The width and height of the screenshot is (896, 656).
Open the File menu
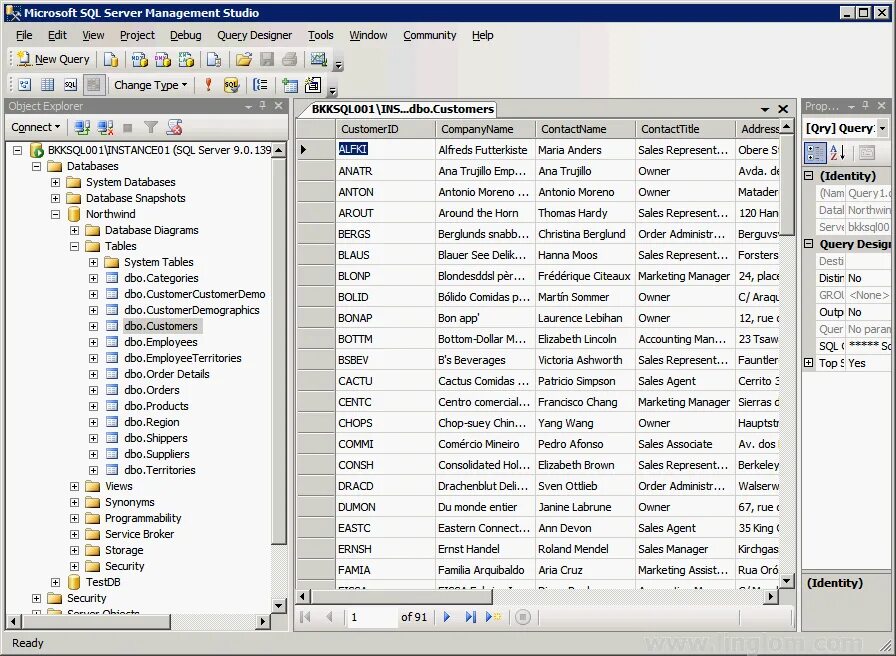pos(24,35)
